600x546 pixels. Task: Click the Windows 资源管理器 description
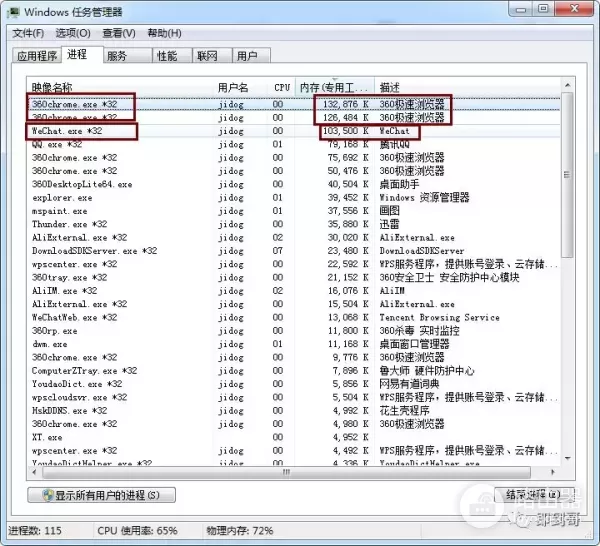click(424, 198)
